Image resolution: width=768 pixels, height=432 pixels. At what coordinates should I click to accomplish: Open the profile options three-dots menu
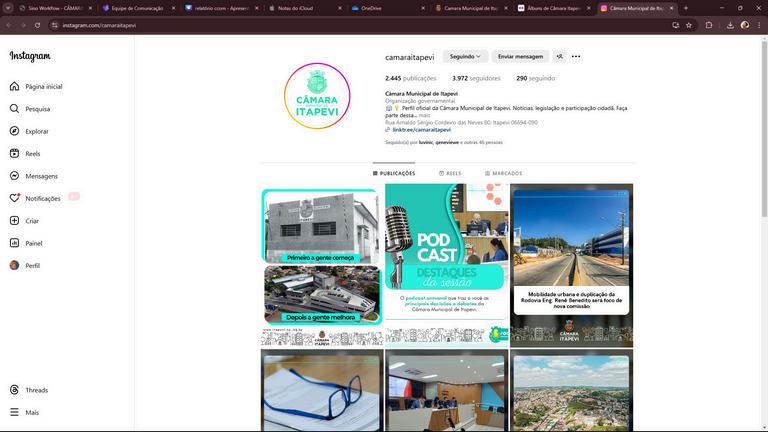click(x=576, y=57)
